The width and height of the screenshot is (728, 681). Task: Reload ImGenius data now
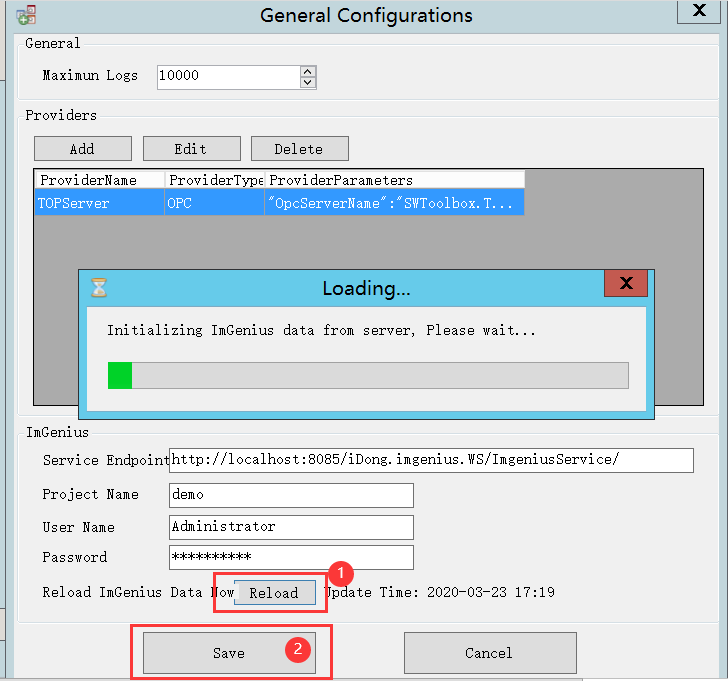pyautogui.click(x=274, y=593)
